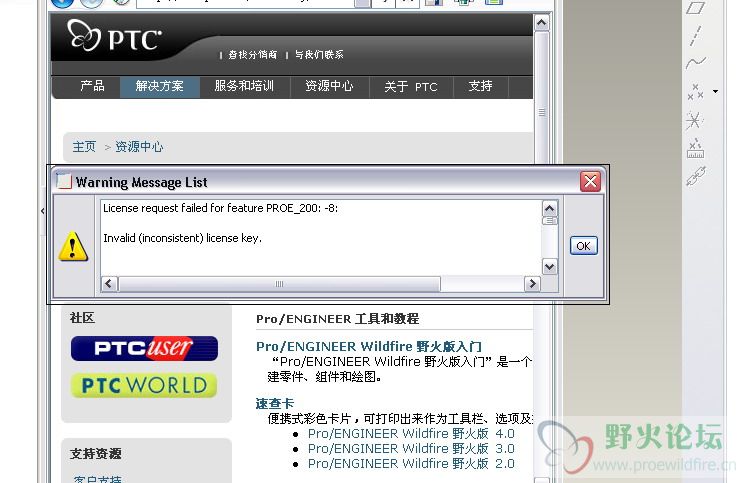Open the 解决方案 navigation tab

pyautogui.click(x=159, y=87)
